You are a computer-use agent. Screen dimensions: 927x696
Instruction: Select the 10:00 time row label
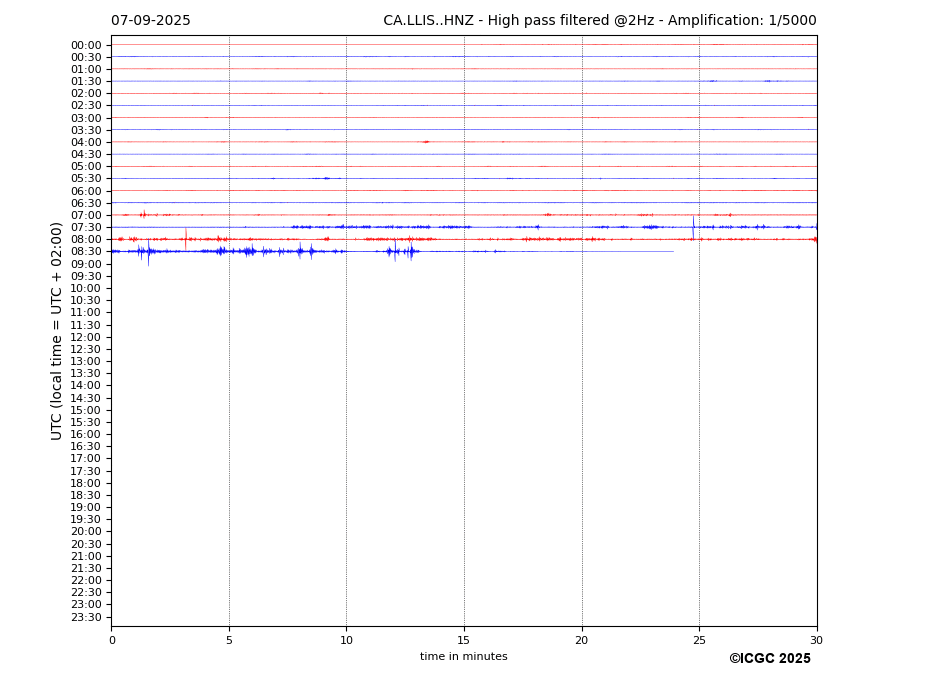86,289
